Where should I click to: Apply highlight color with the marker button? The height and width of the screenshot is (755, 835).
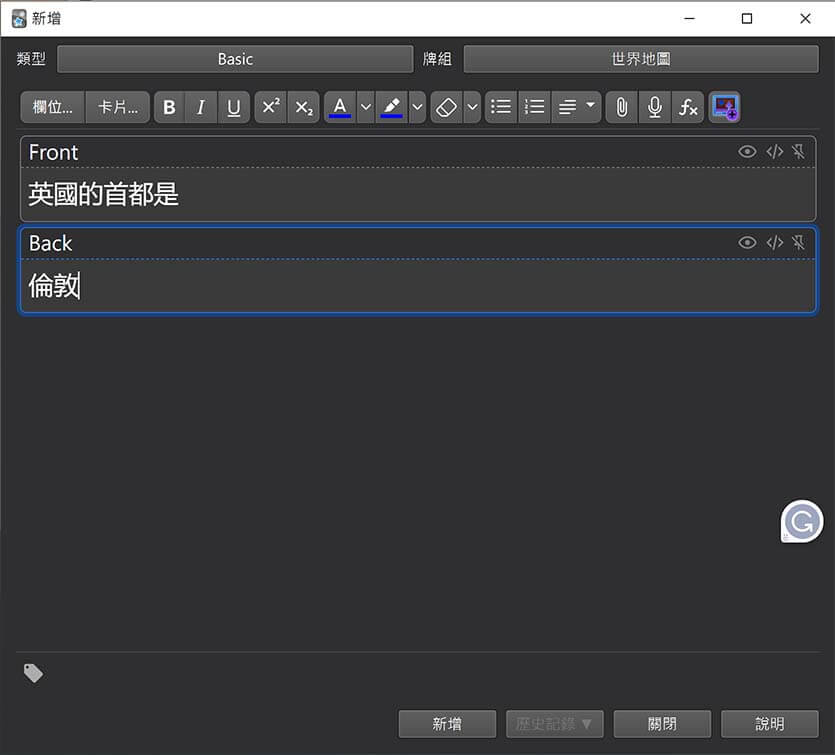coord(391,107)
